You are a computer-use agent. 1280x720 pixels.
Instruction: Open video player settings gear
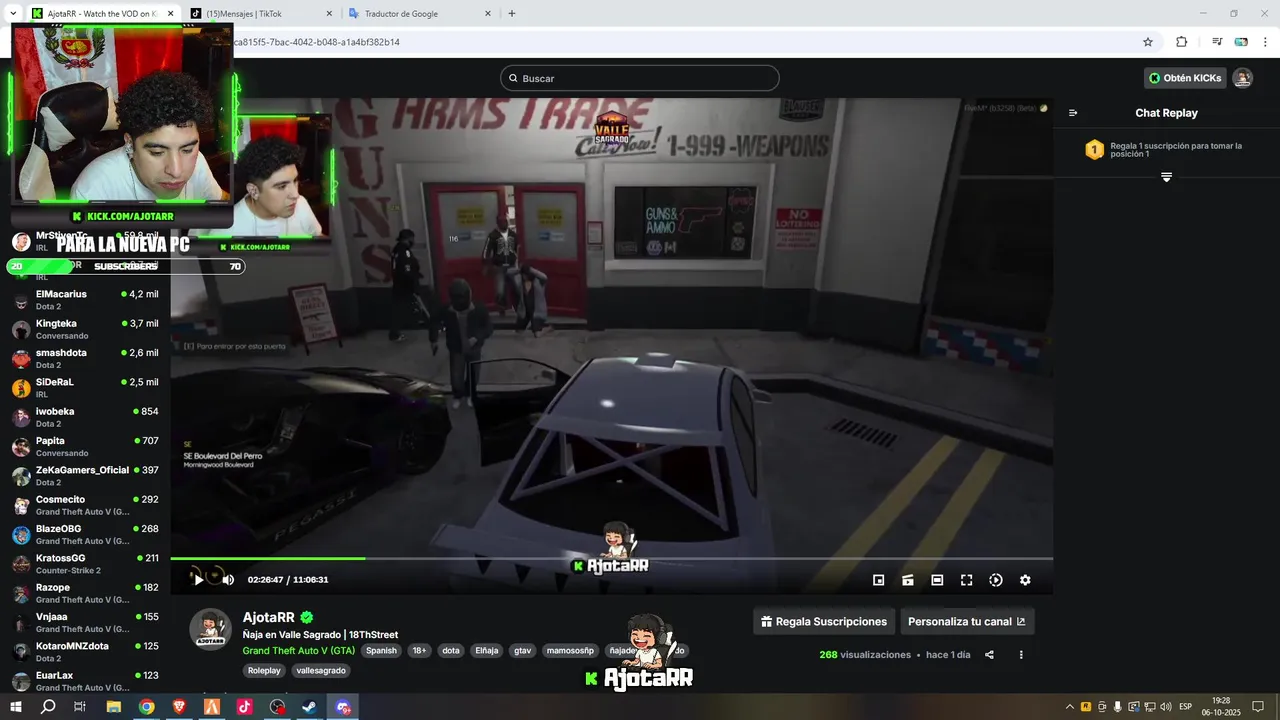tap(1025, 580)
